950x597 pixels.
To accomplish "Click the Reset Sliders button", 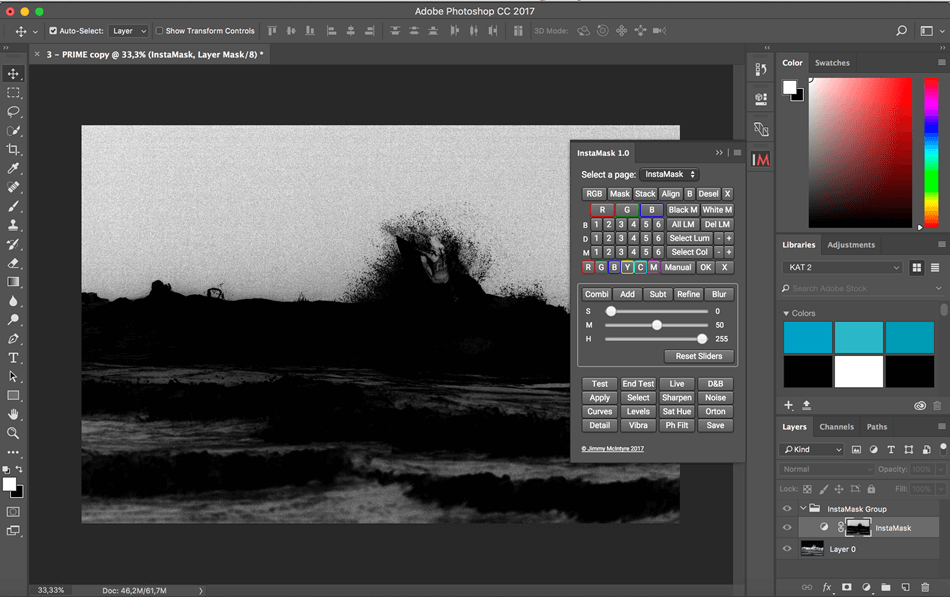I will [699, 356].
